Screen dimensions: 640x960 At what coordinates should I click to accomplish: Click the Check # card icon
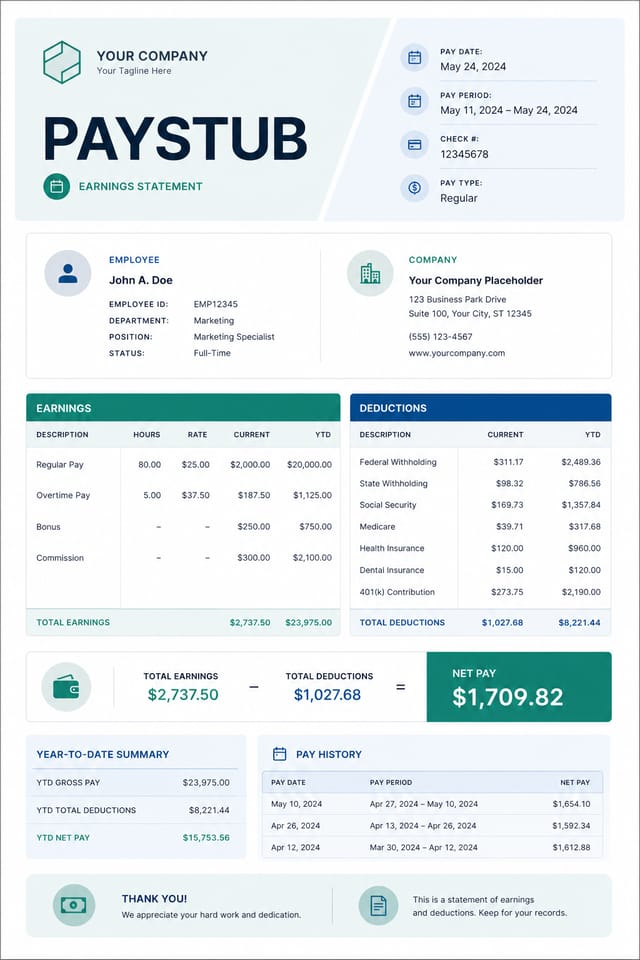[x=415, y=145]
